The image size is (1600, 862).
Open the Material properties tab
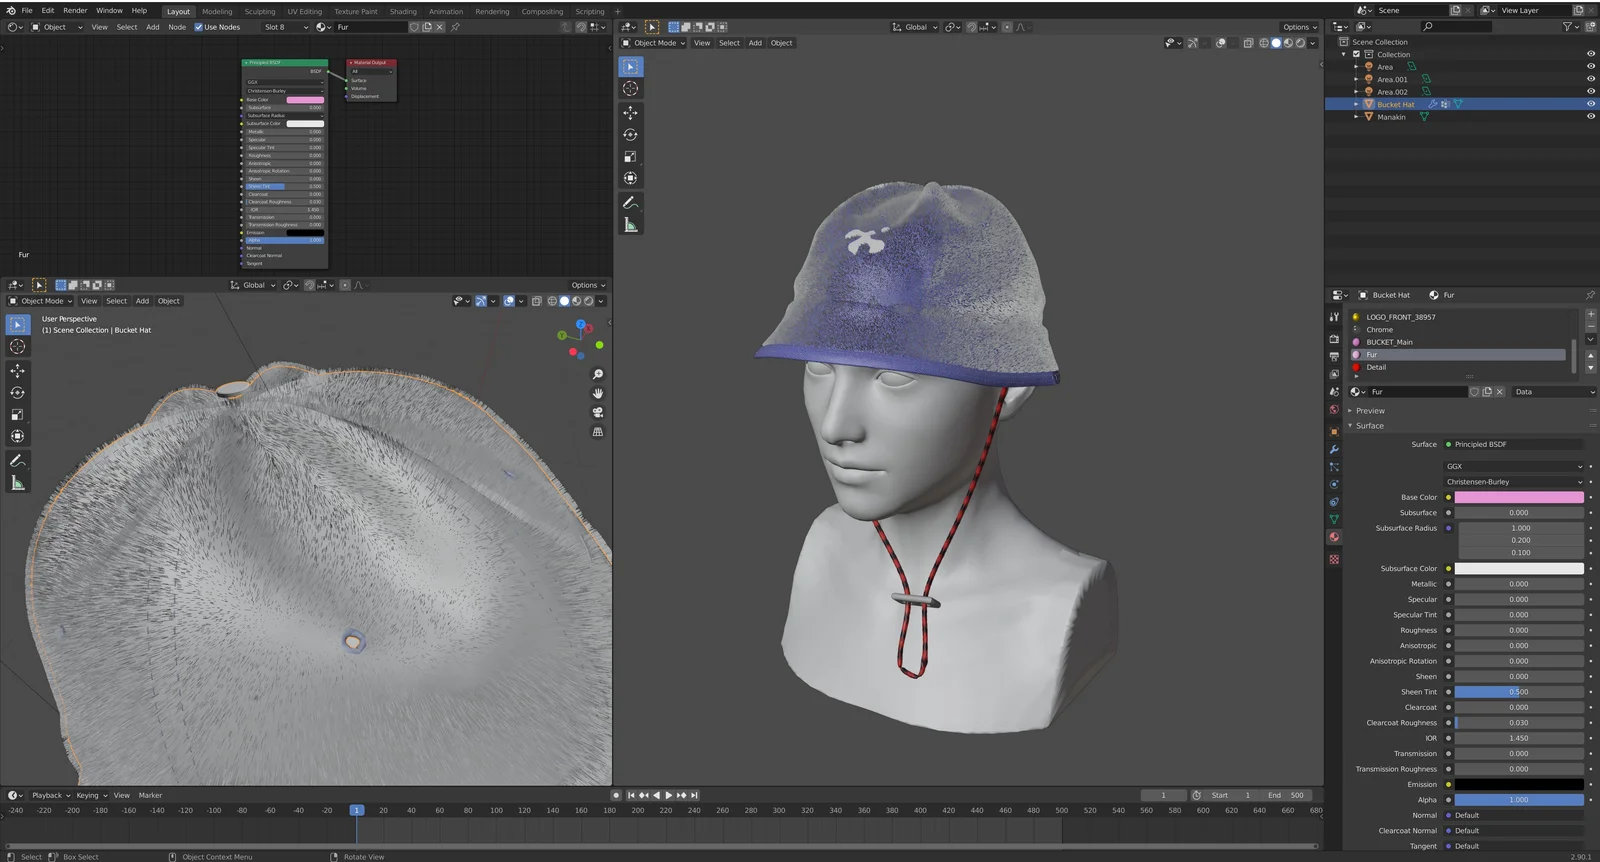[1334, 537]
